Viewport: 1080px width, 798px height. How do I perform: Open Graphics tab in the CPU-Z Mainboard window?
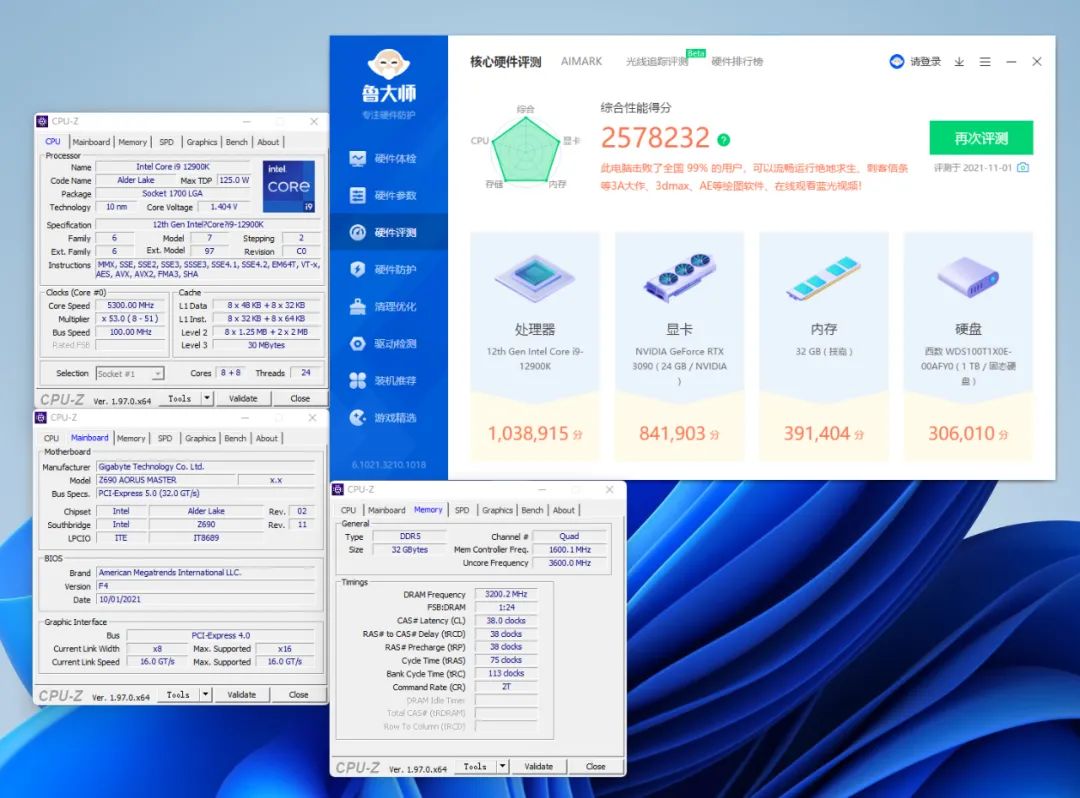pos(200,438)
